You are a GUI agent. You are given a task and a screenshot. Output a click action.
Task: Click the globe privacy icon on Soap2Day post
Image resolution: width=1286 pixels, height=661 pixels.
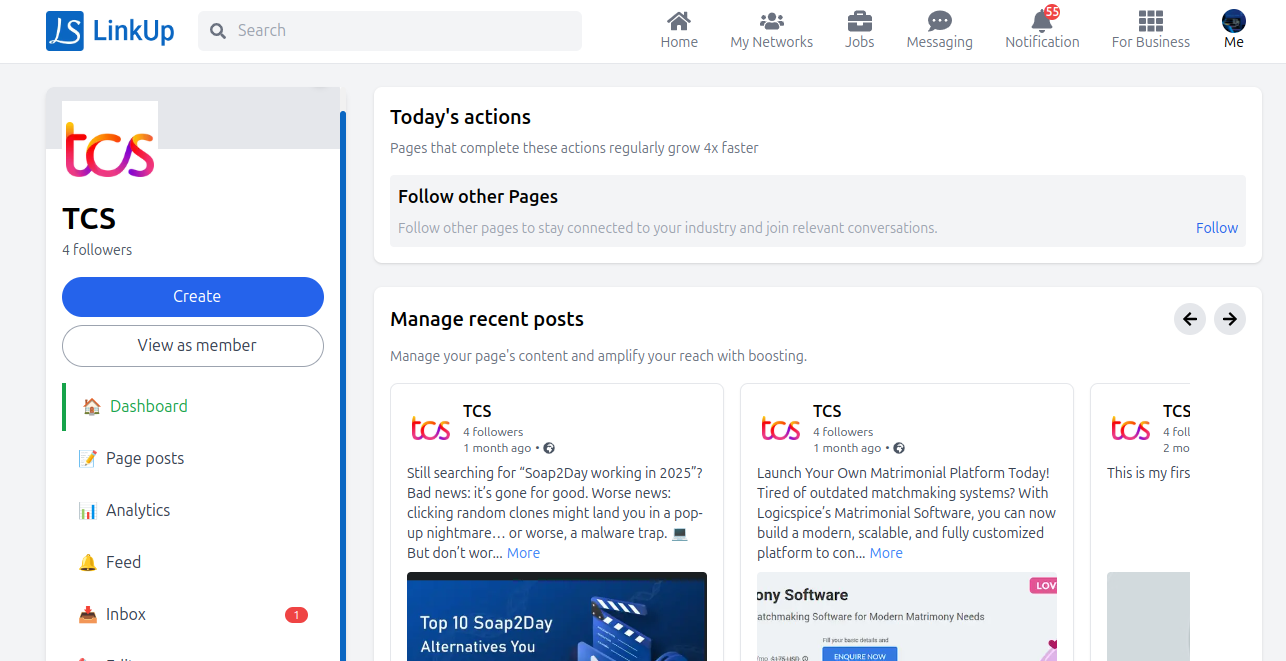pos(548,448)
